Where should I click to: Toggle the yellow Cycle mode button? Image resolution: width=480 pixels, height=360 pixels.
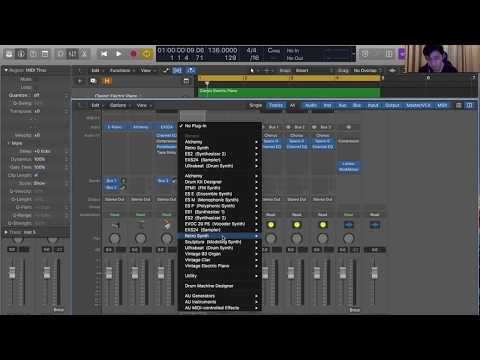point(147,54)
